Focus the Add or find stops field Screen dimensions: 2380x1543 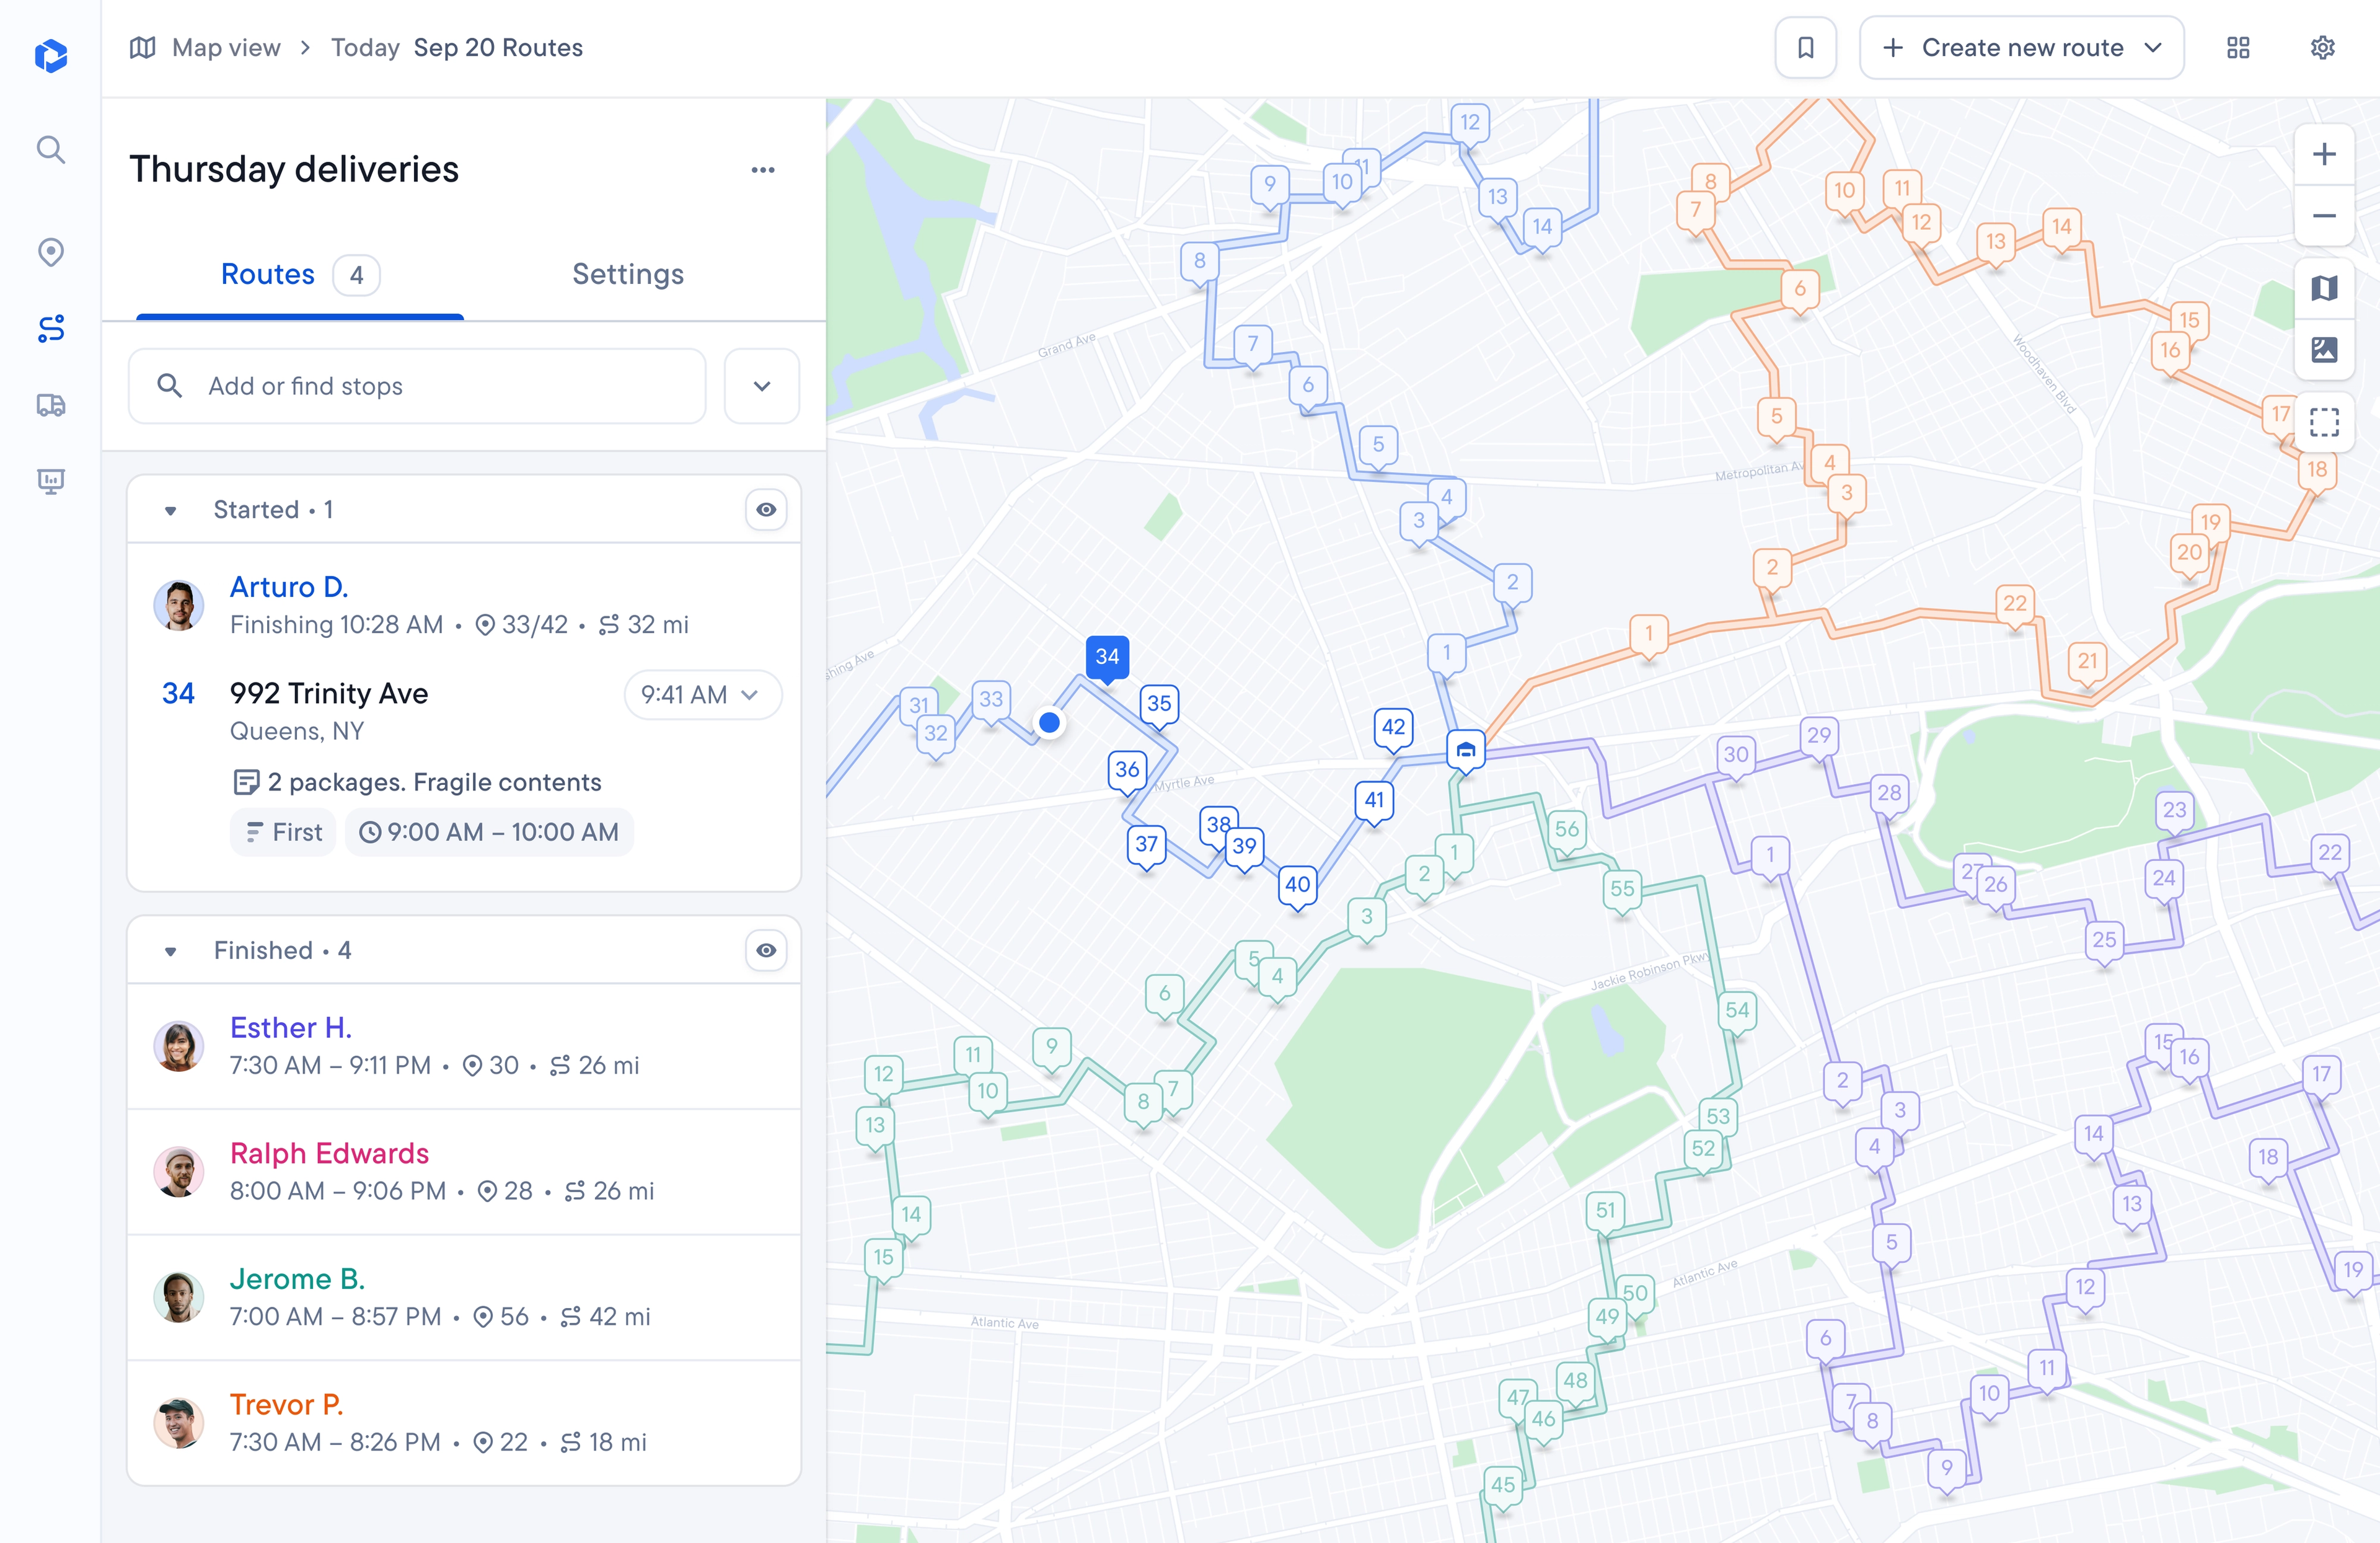(417, 386)
